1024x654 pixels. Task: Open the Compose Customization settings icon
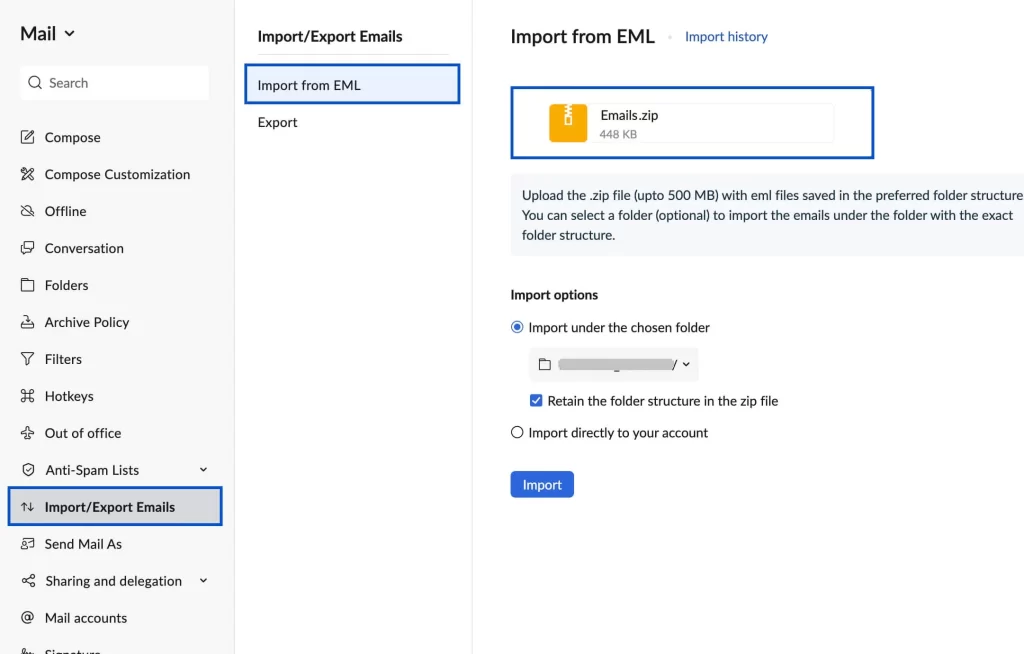point(28,174)
